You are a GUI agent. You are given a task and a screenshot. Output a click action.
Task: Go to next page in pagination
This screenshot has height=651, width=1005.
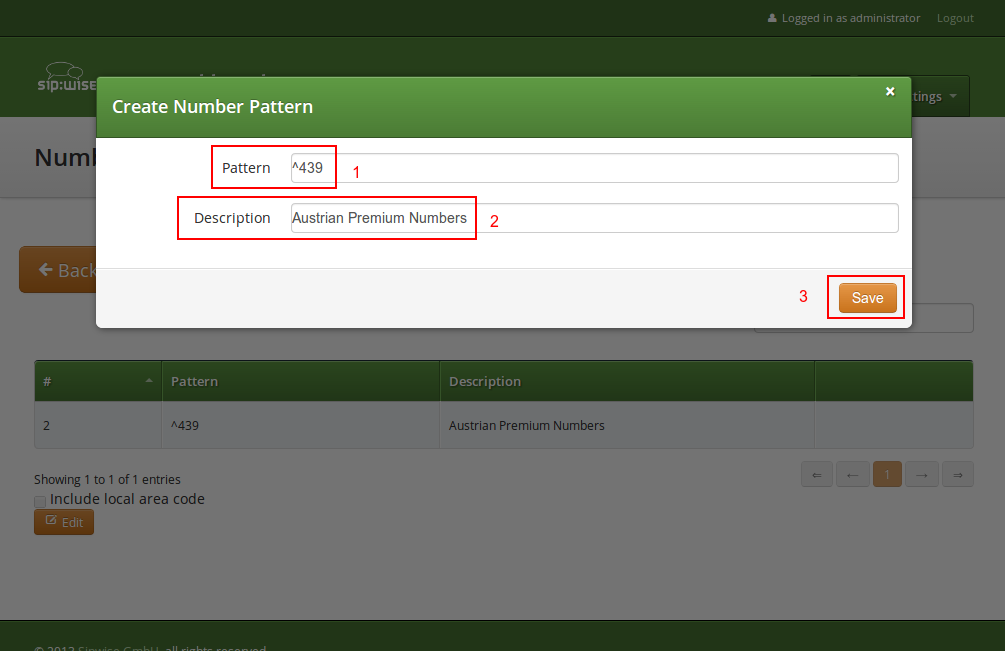pyautogui.click(x=922, y=474)
